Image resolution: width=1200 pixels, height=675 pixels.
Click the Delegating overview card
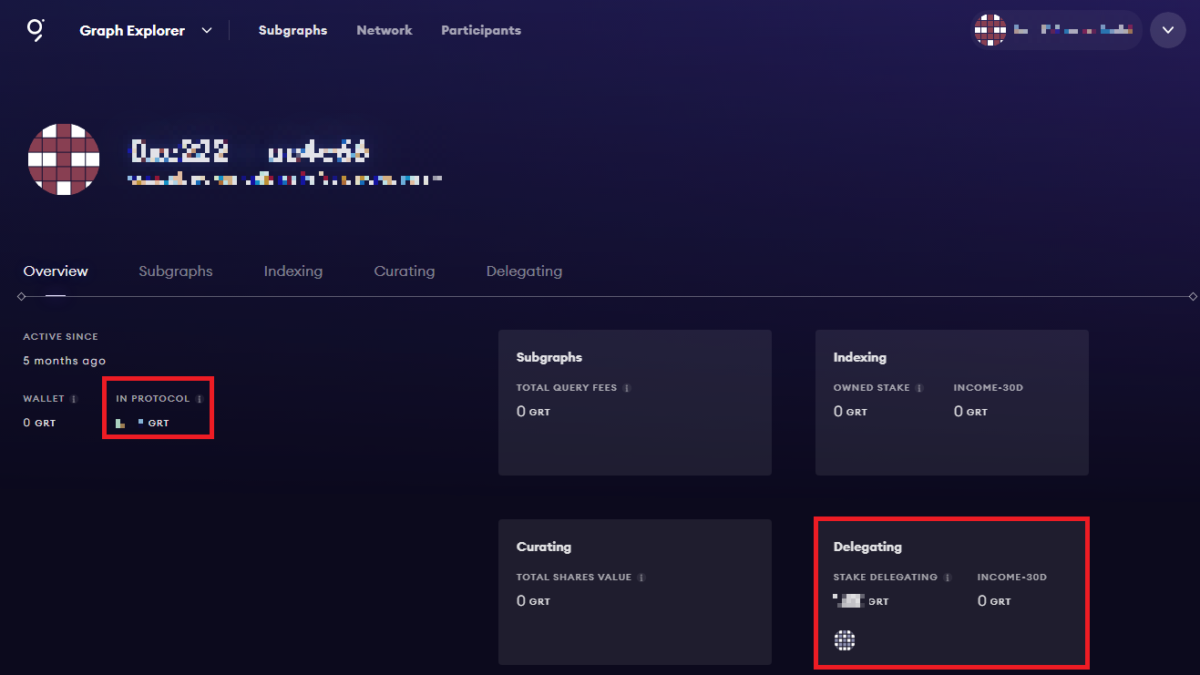[951, 592]
